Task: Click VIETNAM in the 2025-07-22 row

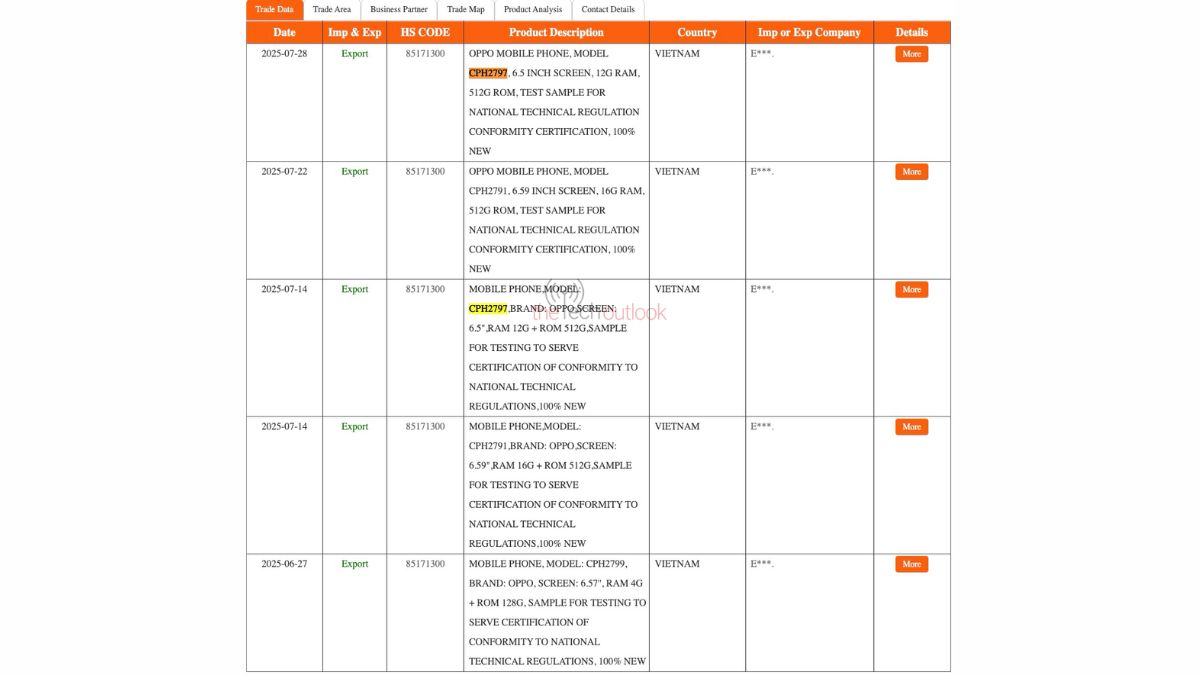Action: point(676,171)
